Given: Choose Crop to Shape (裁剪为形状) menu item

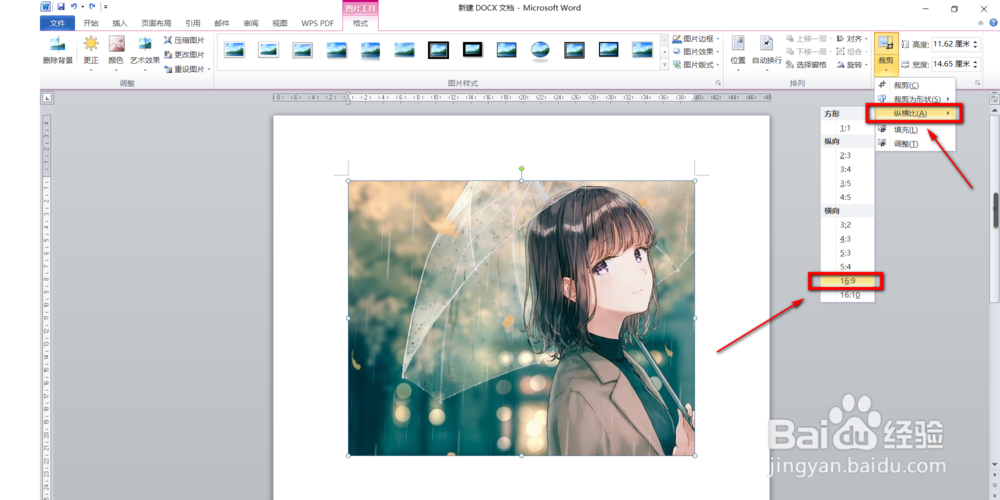Looking at the screenshot, I should coord(915,99).
